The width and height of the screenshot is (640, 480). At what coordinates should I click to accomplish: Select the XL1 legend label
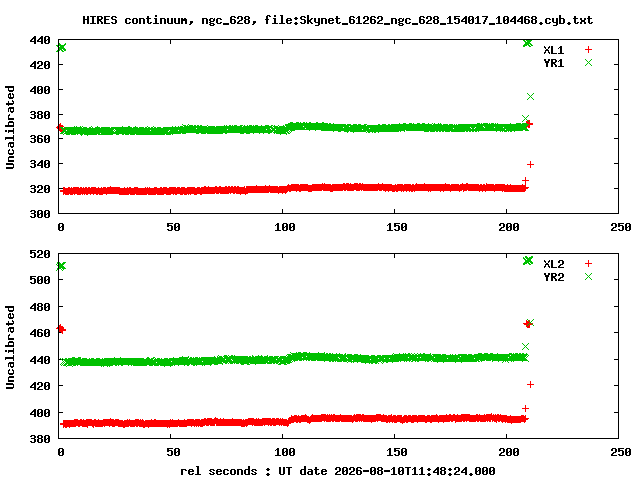(553, 50)
